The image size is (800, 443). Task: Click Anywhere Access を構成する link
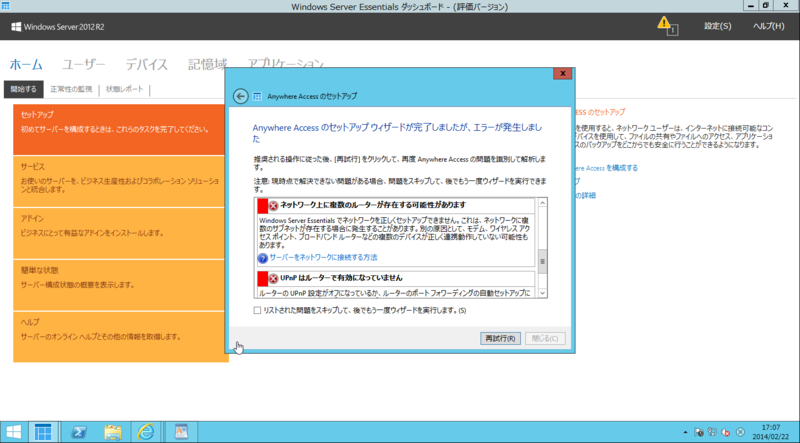click(x=606, y=168)
